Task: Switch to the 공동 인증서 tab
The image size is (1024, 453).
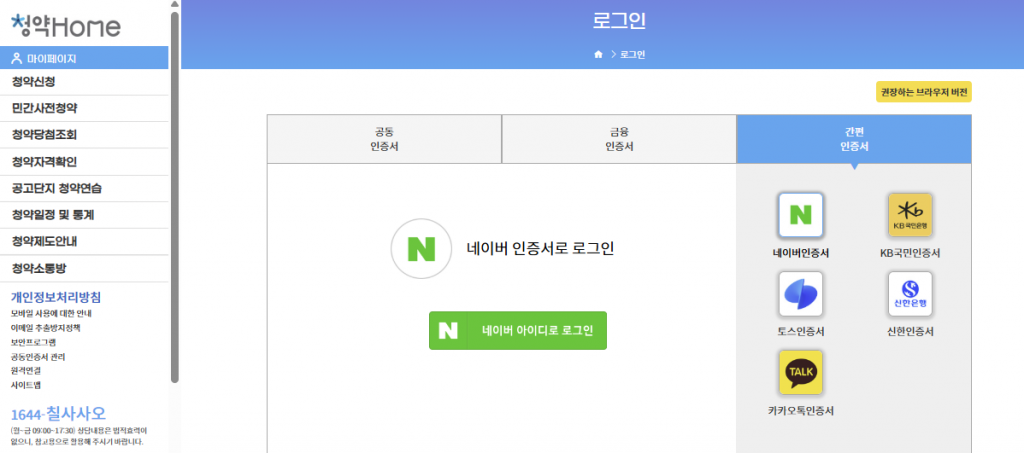Action: coord(383,139)
